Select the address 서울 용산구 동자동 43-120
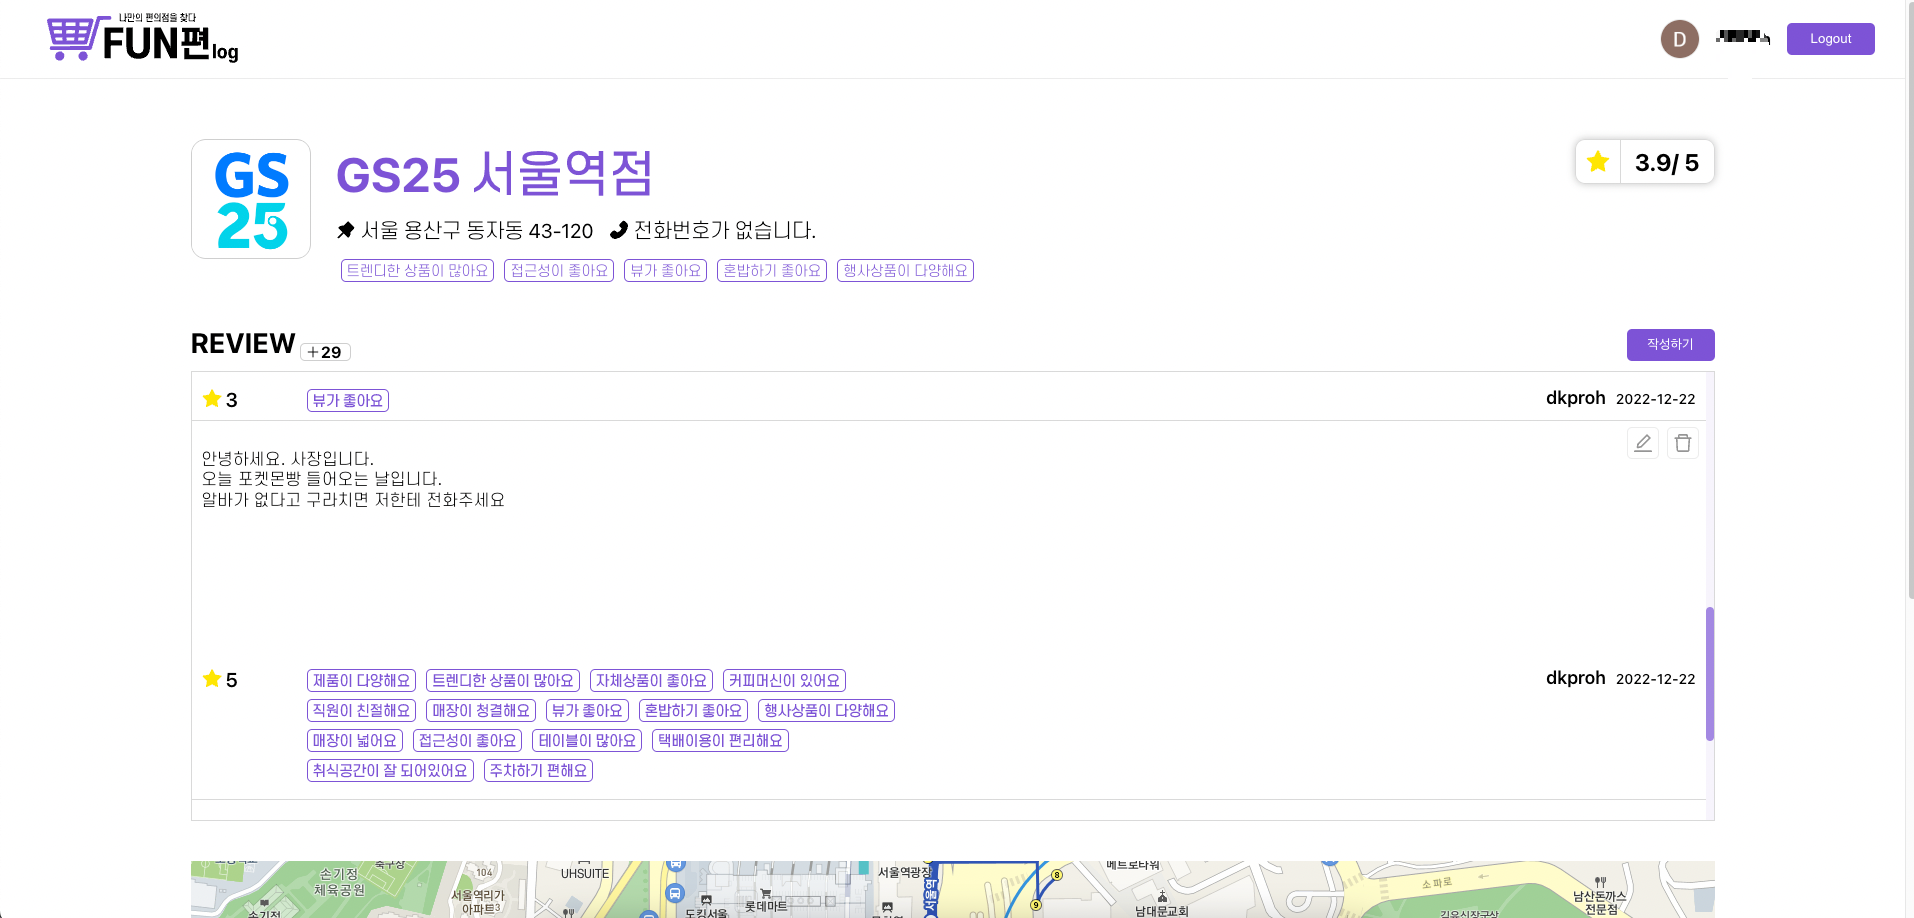The image size is (1914, 918). click(477, 231)
